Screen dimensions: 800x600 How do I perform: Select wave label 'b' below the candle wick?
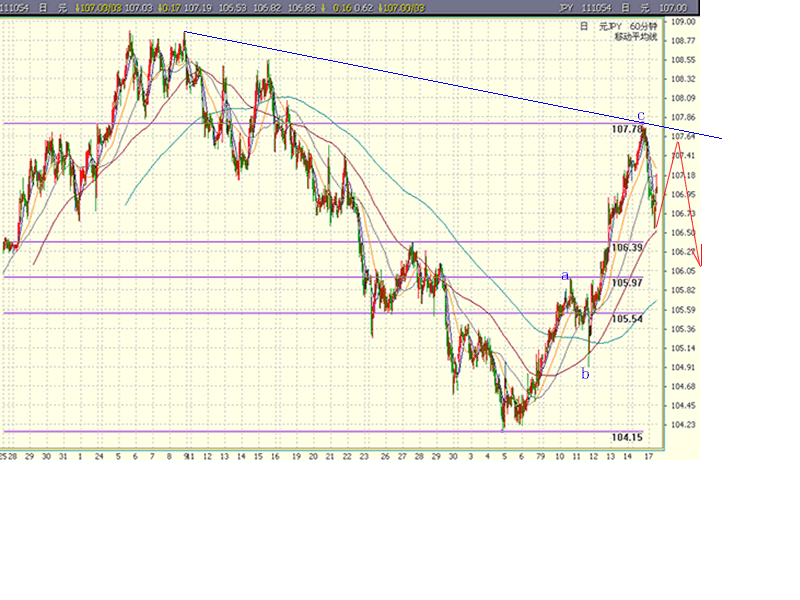click(585, 374)
